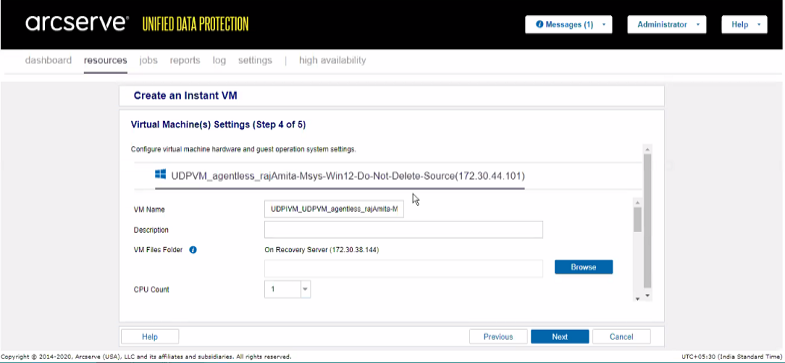Click the inner scrollbar down arrow
The image size is (785, 363).
(637, 298)
